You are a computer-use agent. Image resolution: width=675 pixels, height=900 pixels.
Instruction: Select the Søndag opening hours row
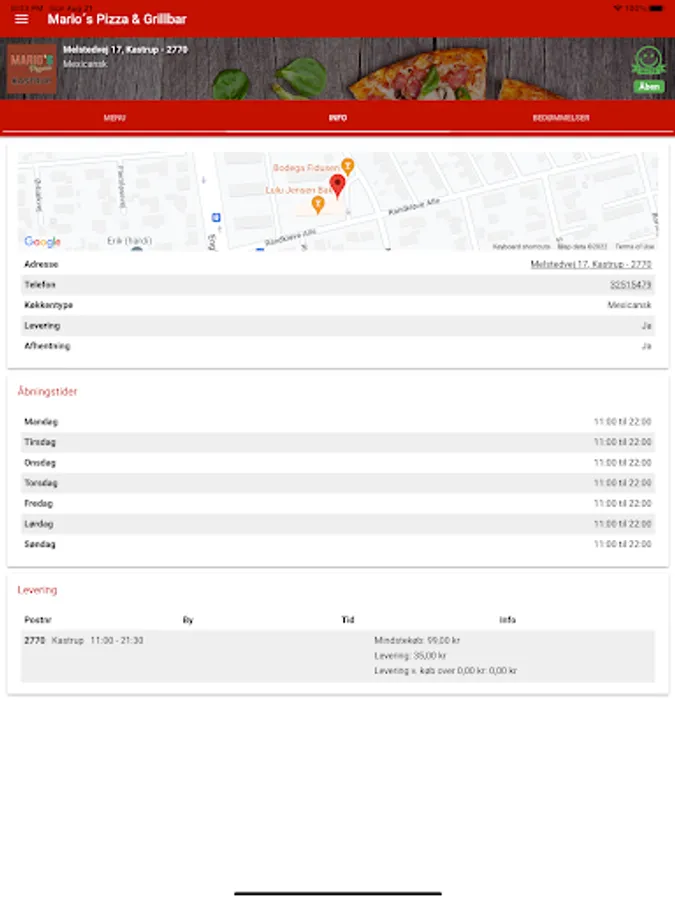338,544
